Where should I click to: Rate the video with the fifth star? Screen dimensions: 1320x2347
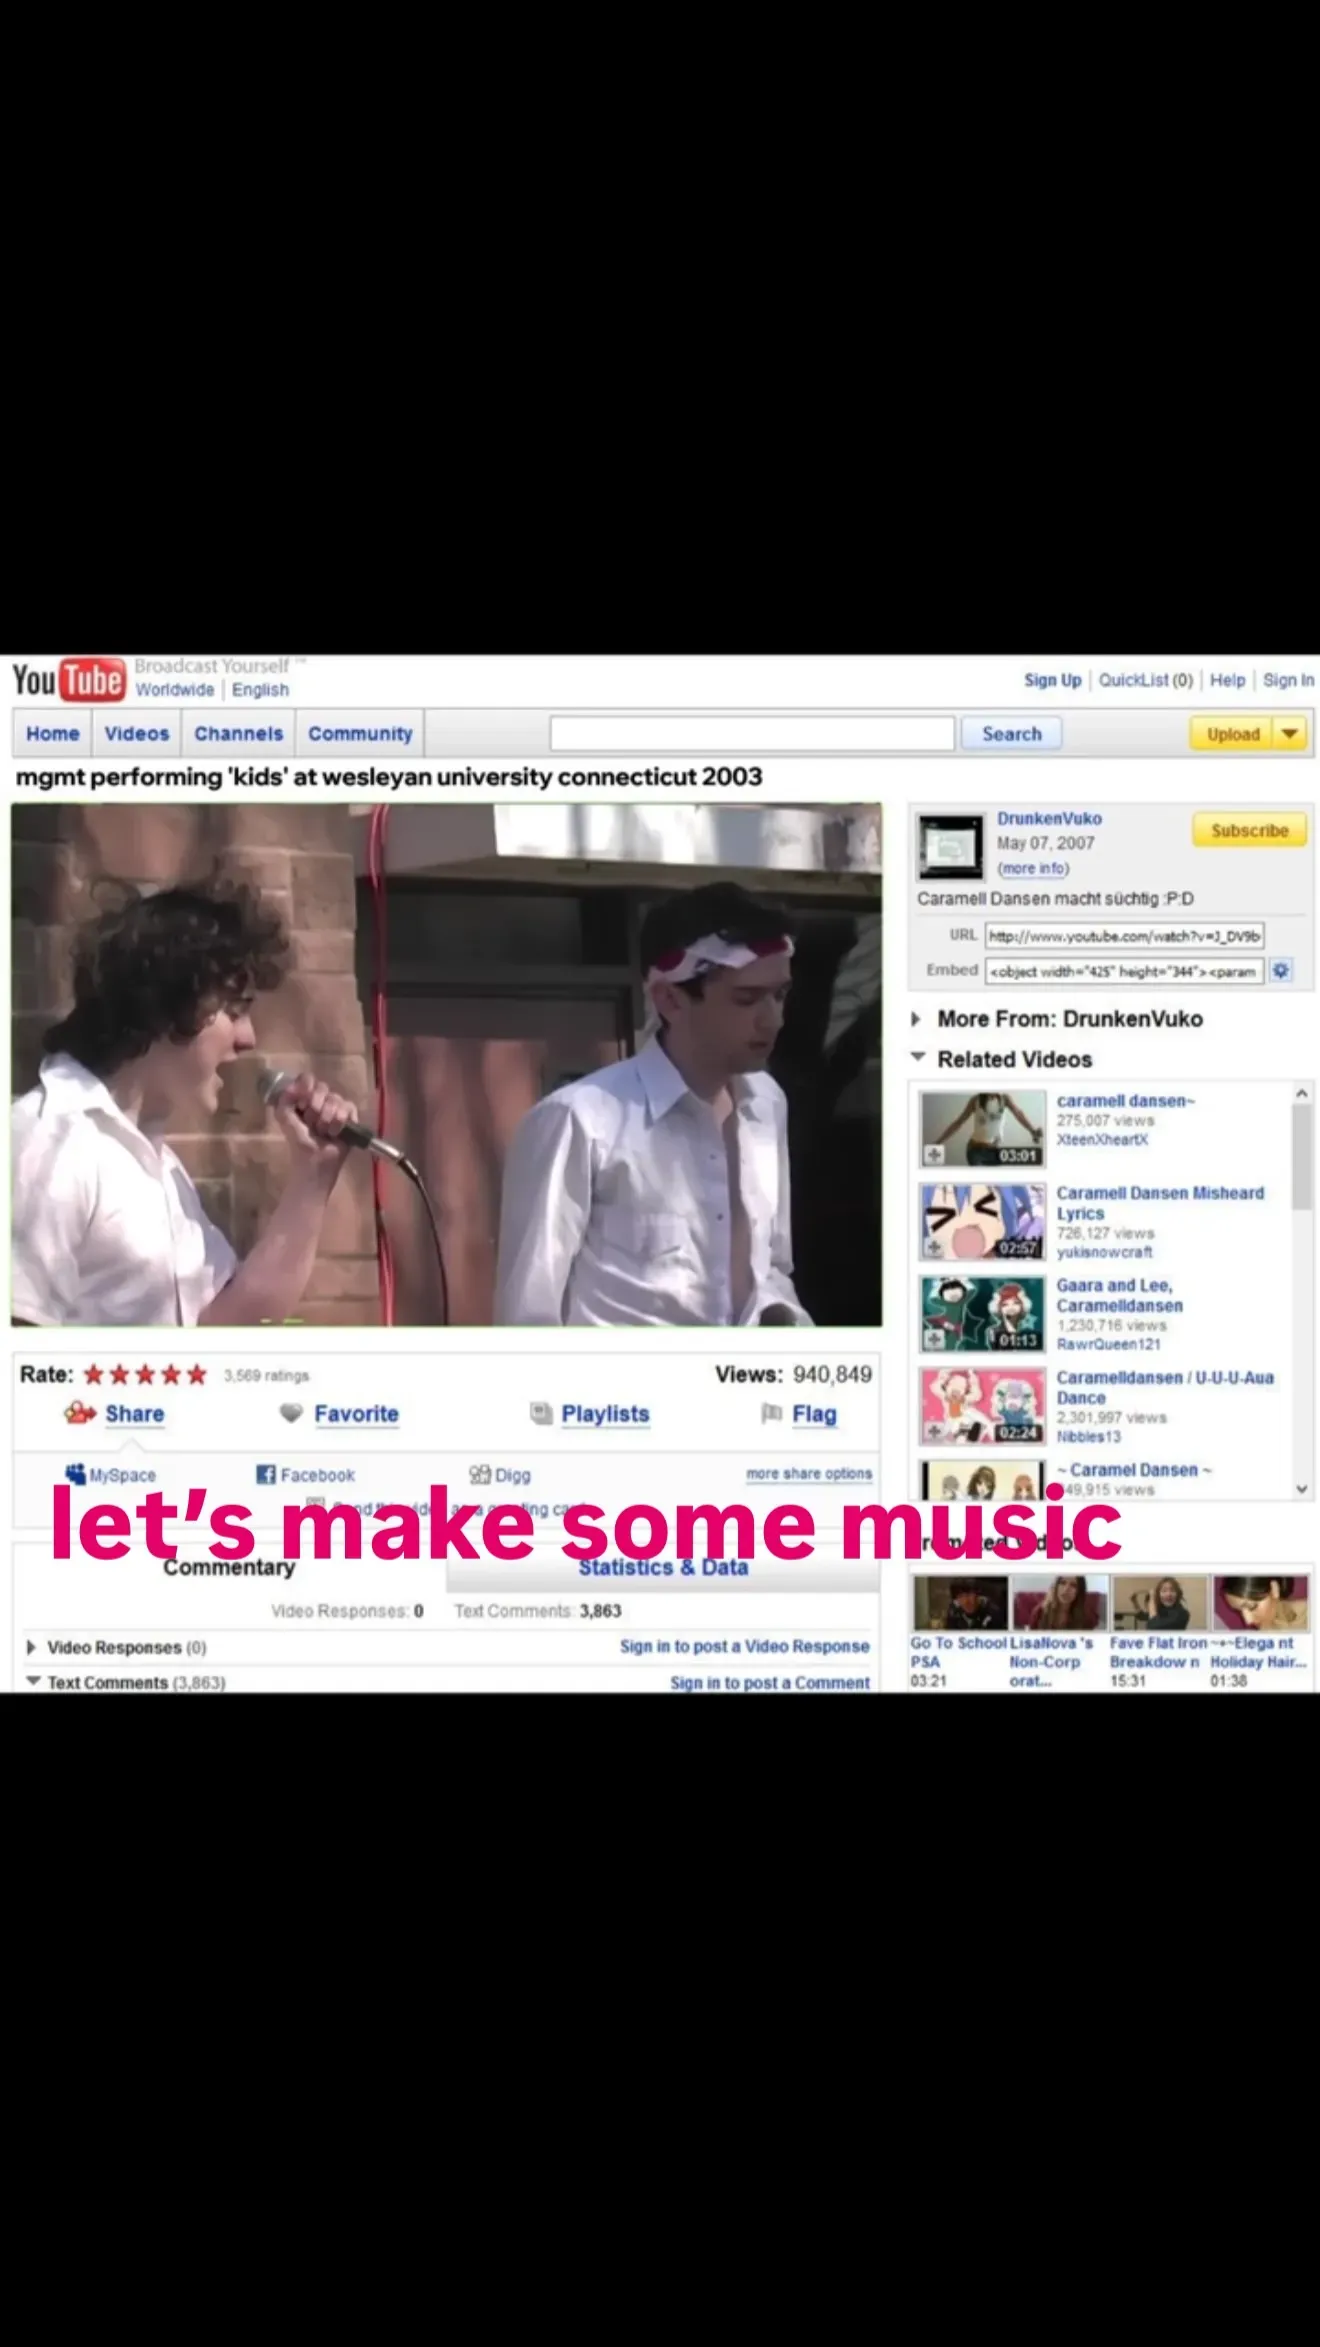click(x=197, y=1375)
